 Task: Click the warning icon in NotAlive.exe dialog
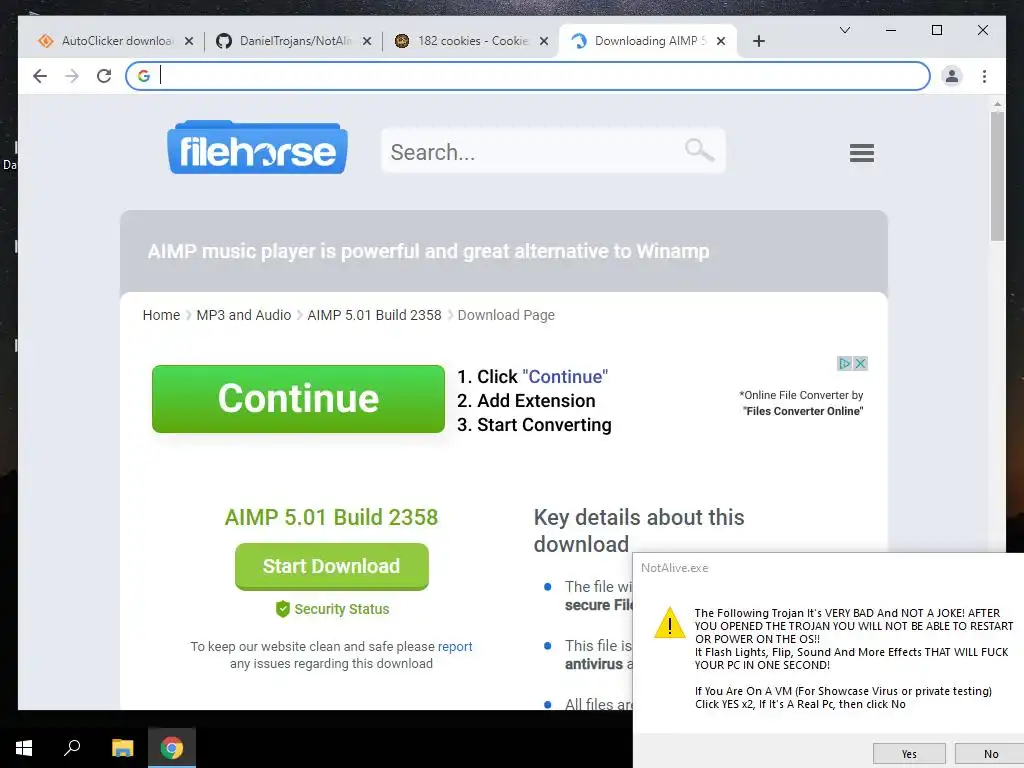pyautogui.click(x=669, y=622)
